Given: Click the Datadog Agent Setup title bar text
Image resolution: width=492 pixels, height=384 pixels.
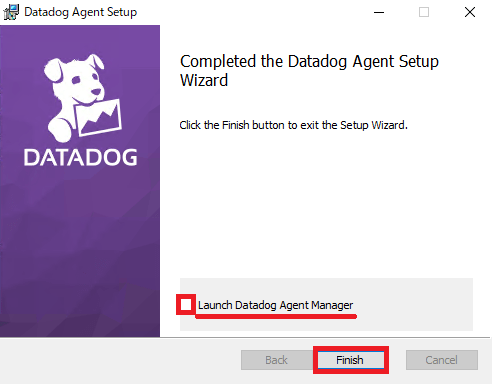Looking at the screenshot, I should pos(81,12).
